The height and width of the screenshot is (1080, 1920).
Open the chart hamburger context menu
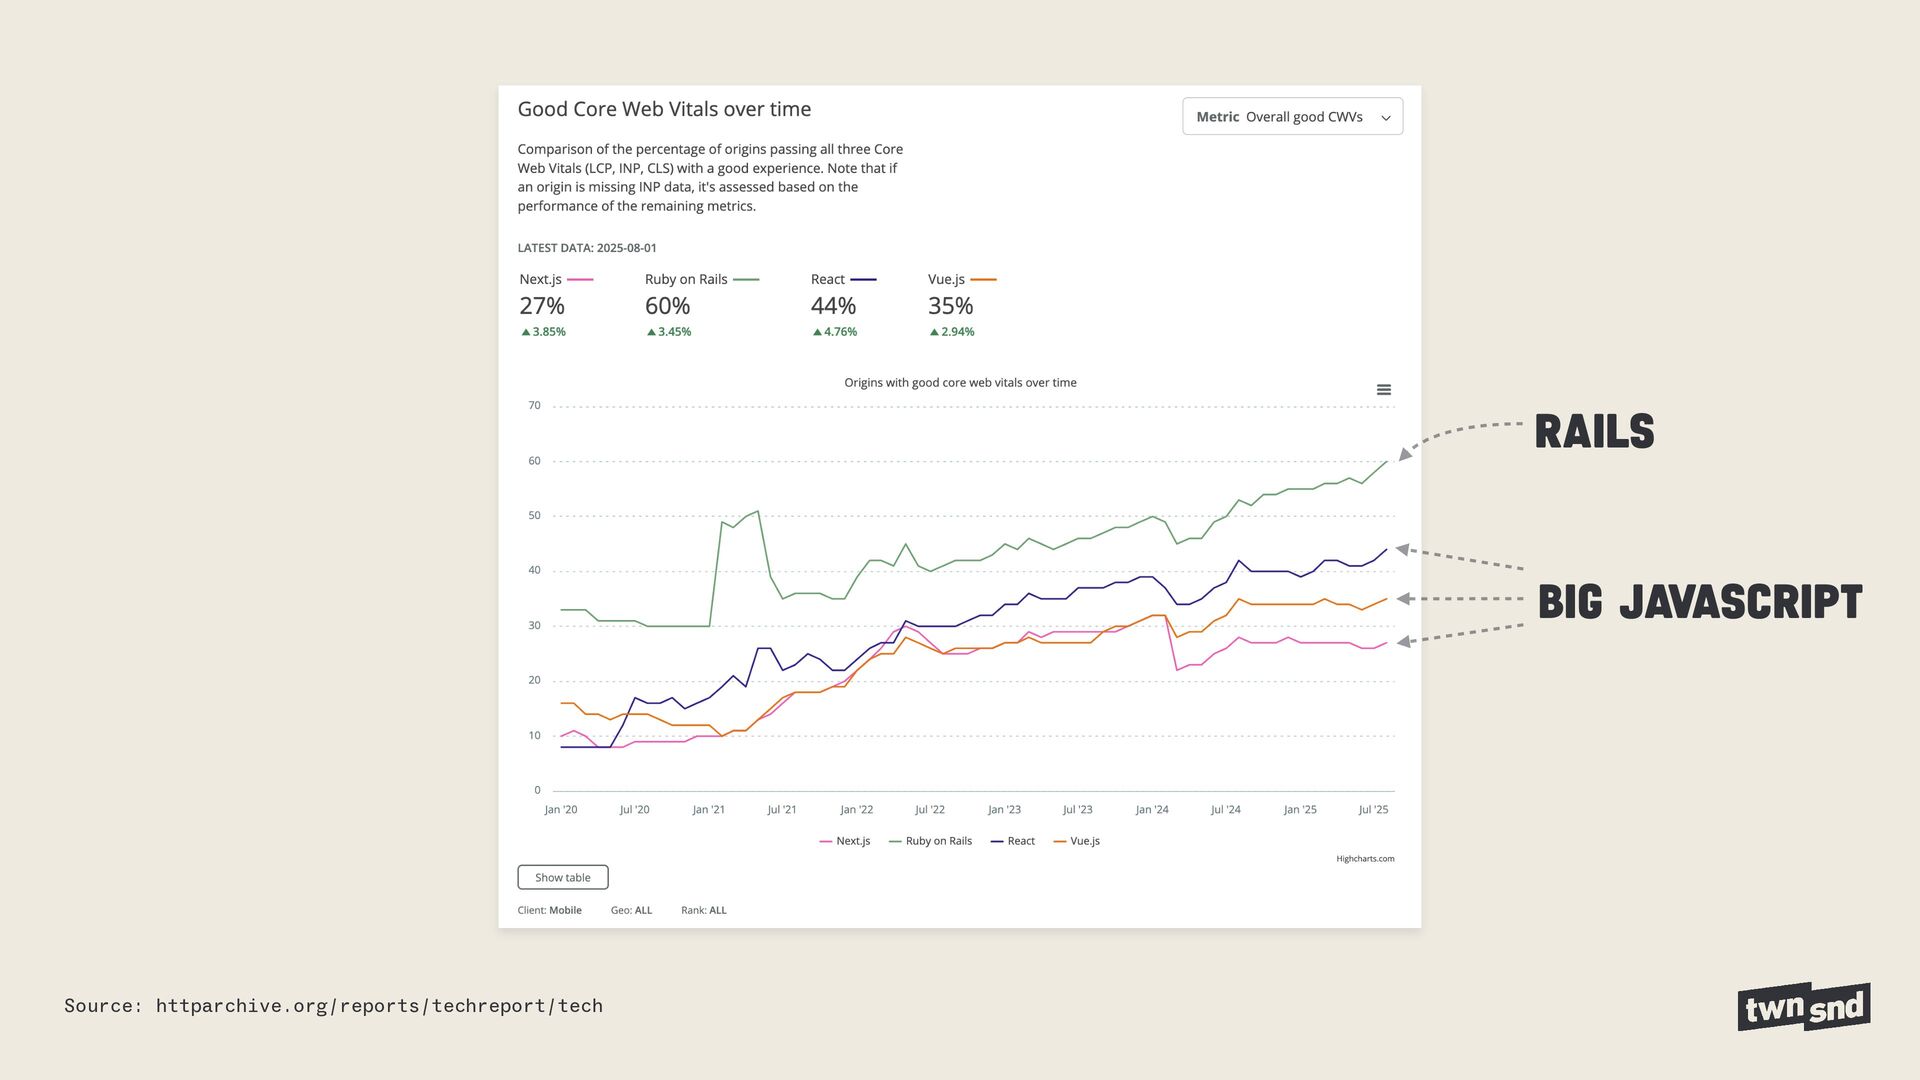1383,390
